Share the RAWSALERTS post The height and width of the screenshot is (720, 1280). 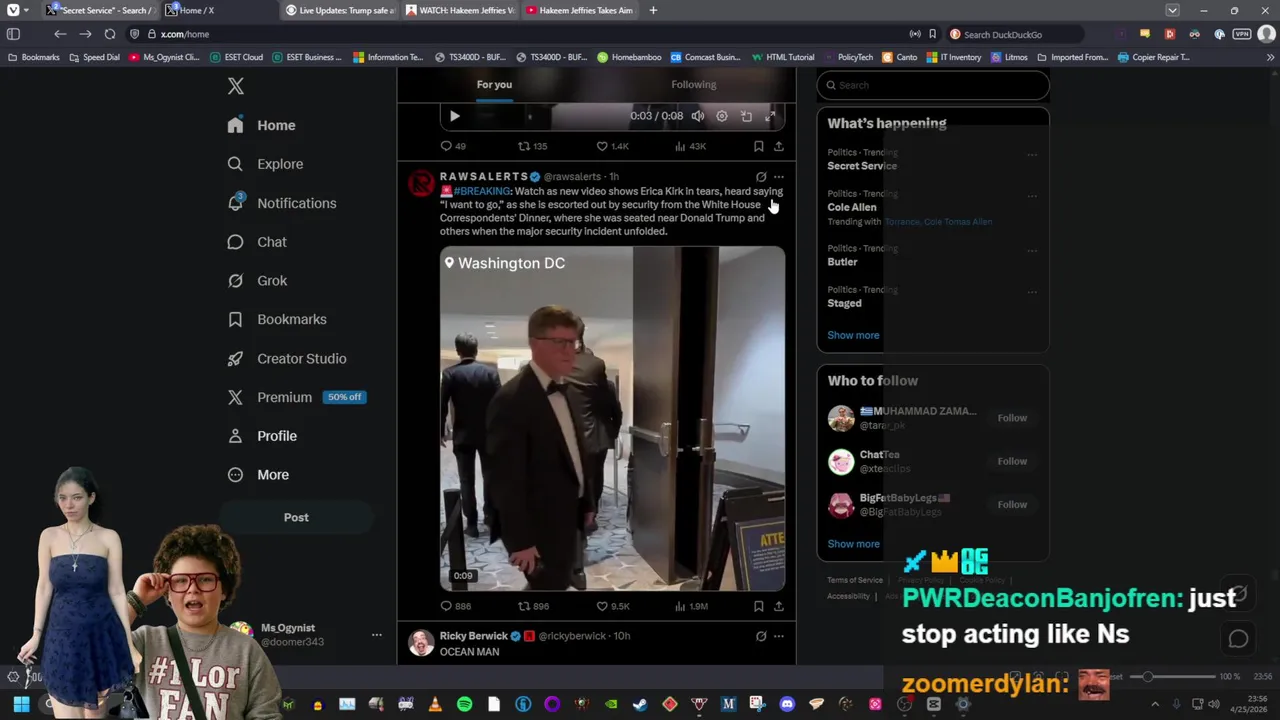coord(778,606)
